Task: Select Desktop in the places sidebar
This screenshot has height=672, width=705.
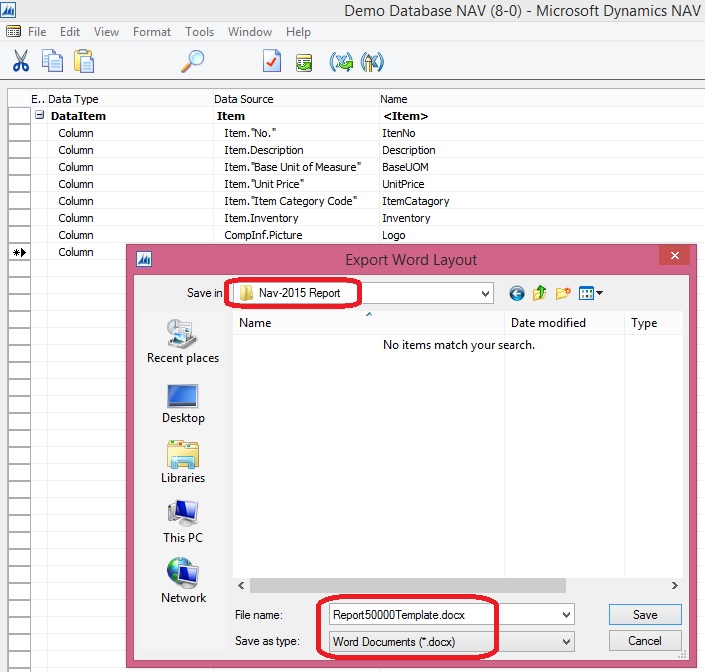Action: tap(183, 403)
